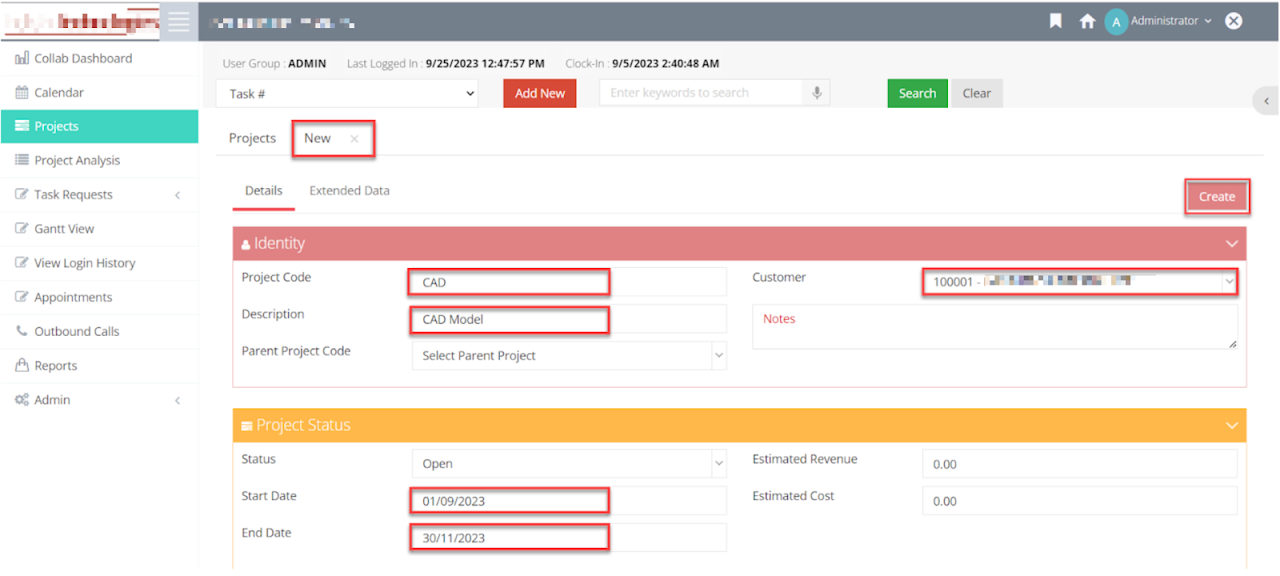Open the Customer dropdown

coord(1079,282)
